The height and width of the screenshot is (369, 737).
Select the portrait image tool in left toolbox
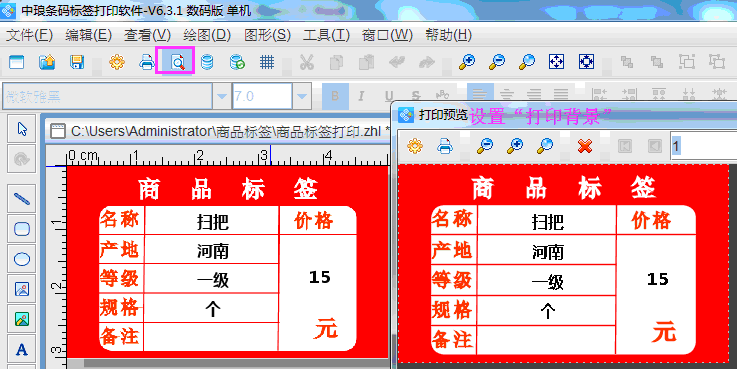(x=22, y=289)
